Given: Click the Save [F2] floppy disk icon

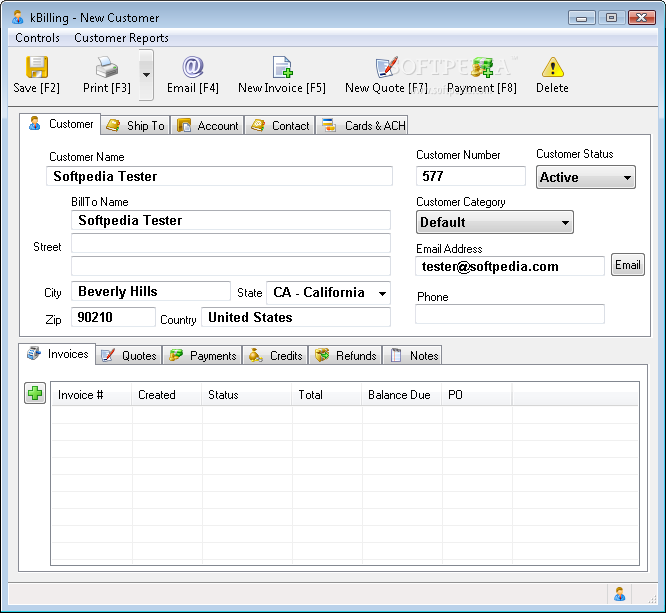Looking at the screenshot, I should [37, 67].
